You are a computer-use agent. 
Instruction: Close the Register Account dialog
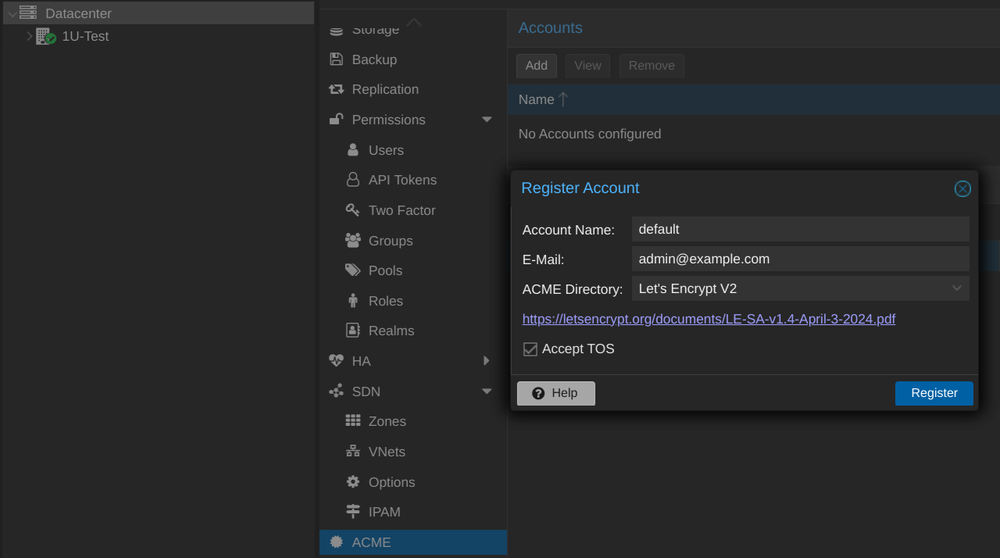coord(962,189)
